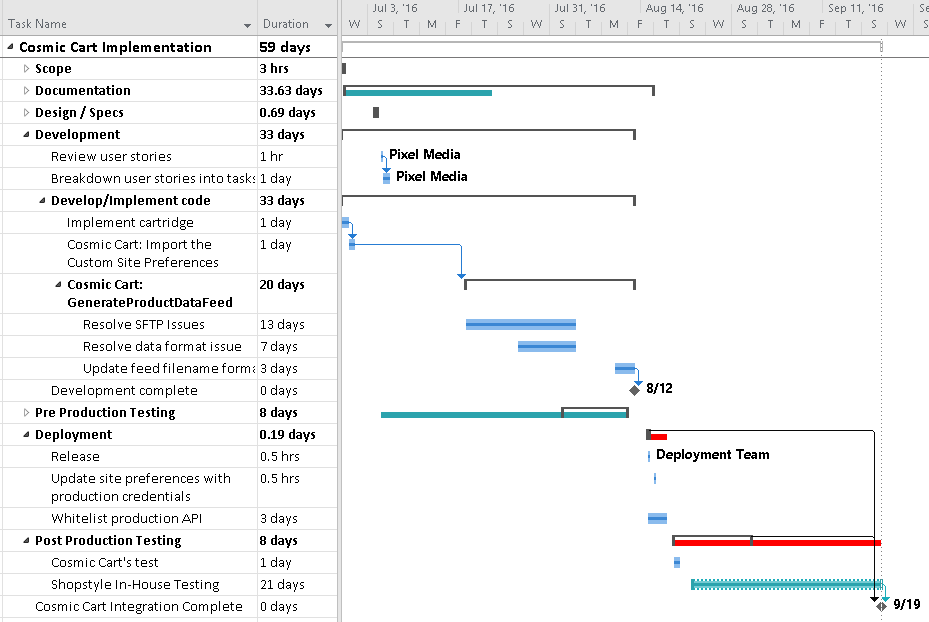The height and width of the screenshot is (622, 929).
Task: Click the Sep 11, '16 timescale header
Action: (x=856, y=8)
